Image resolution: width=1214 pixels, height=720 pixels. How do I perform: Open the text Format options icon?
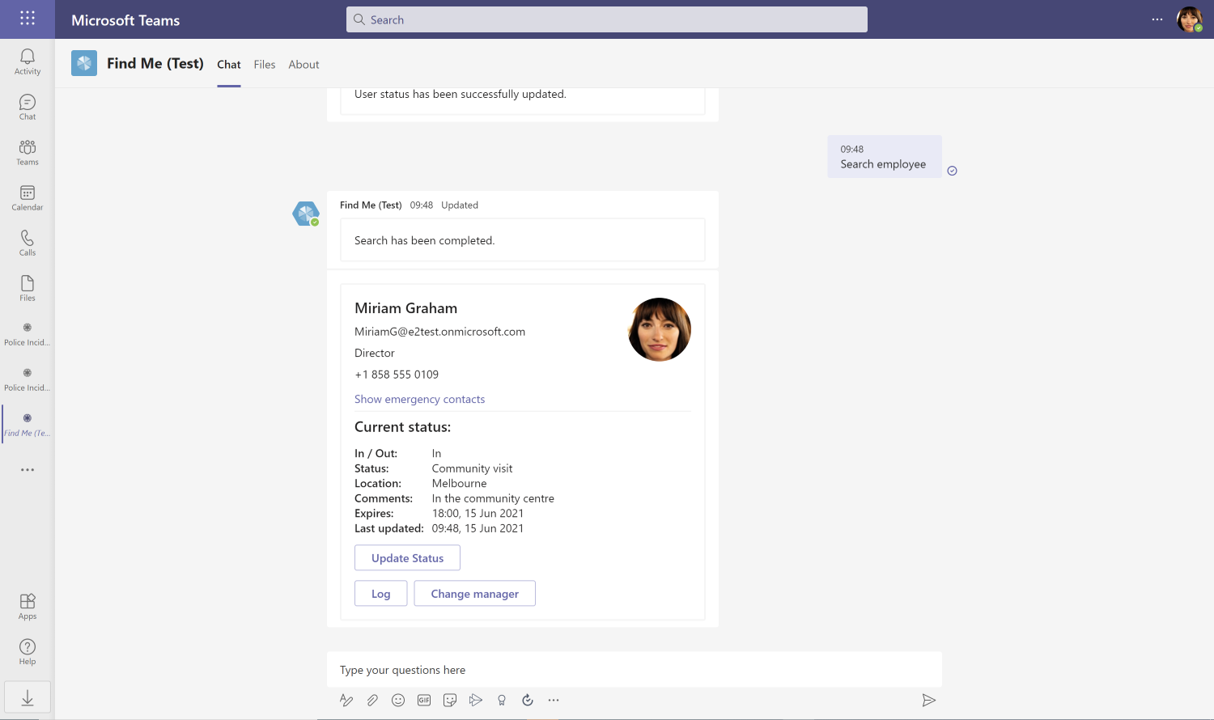point(346,700)
